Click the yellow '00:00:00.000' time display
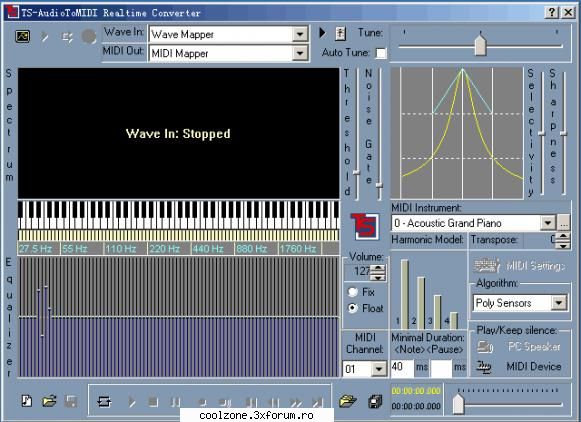 416,391
